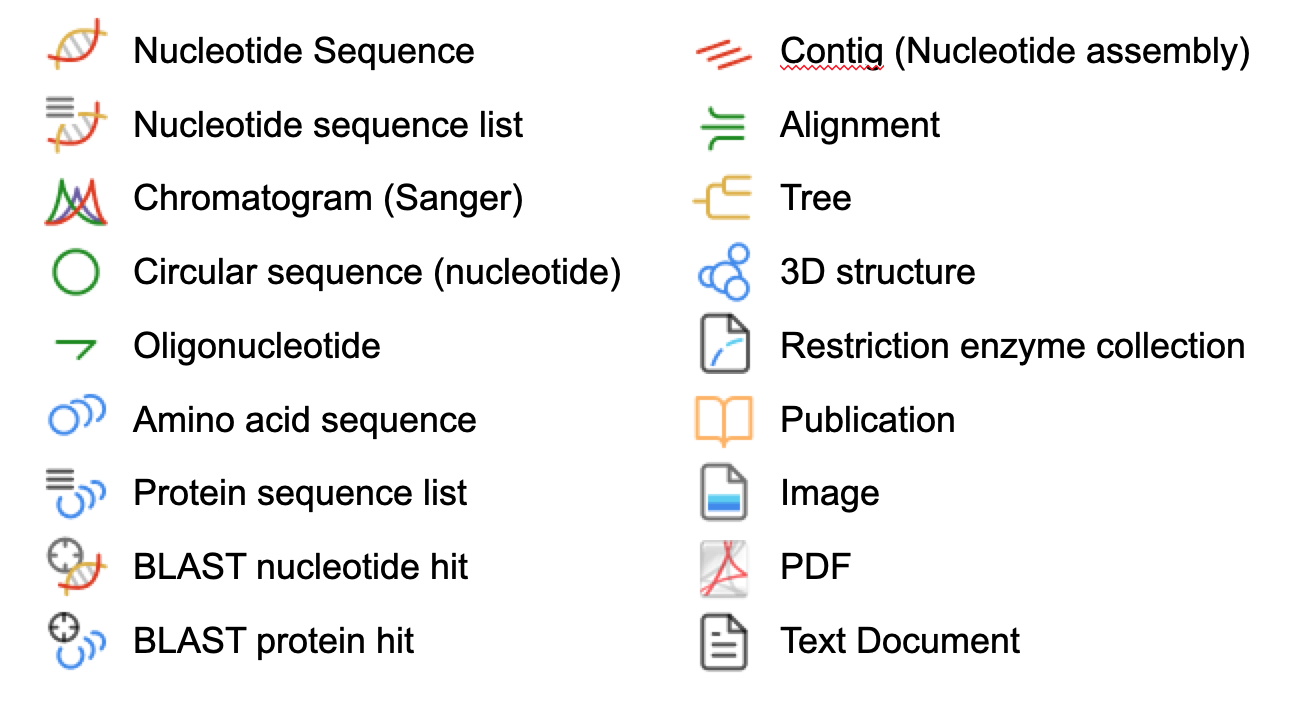The image size is (1304, 714).
Task: Click the red PDF icon
Action: pyautogui.click(x=724, y=567)
